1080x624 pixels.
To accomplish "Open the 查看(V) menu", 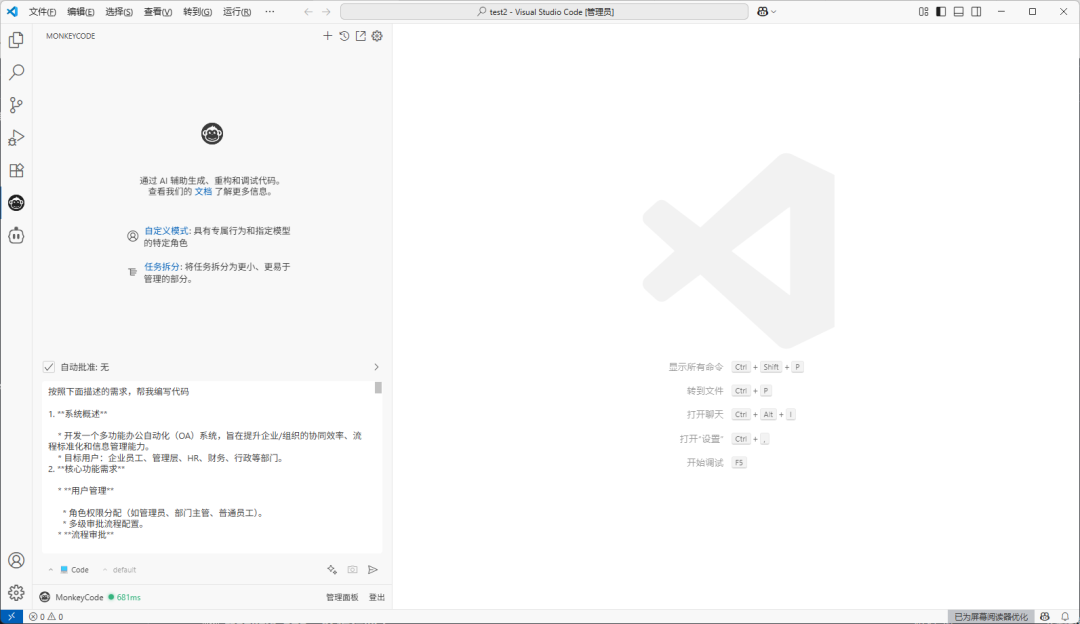I will pos(158,12).
